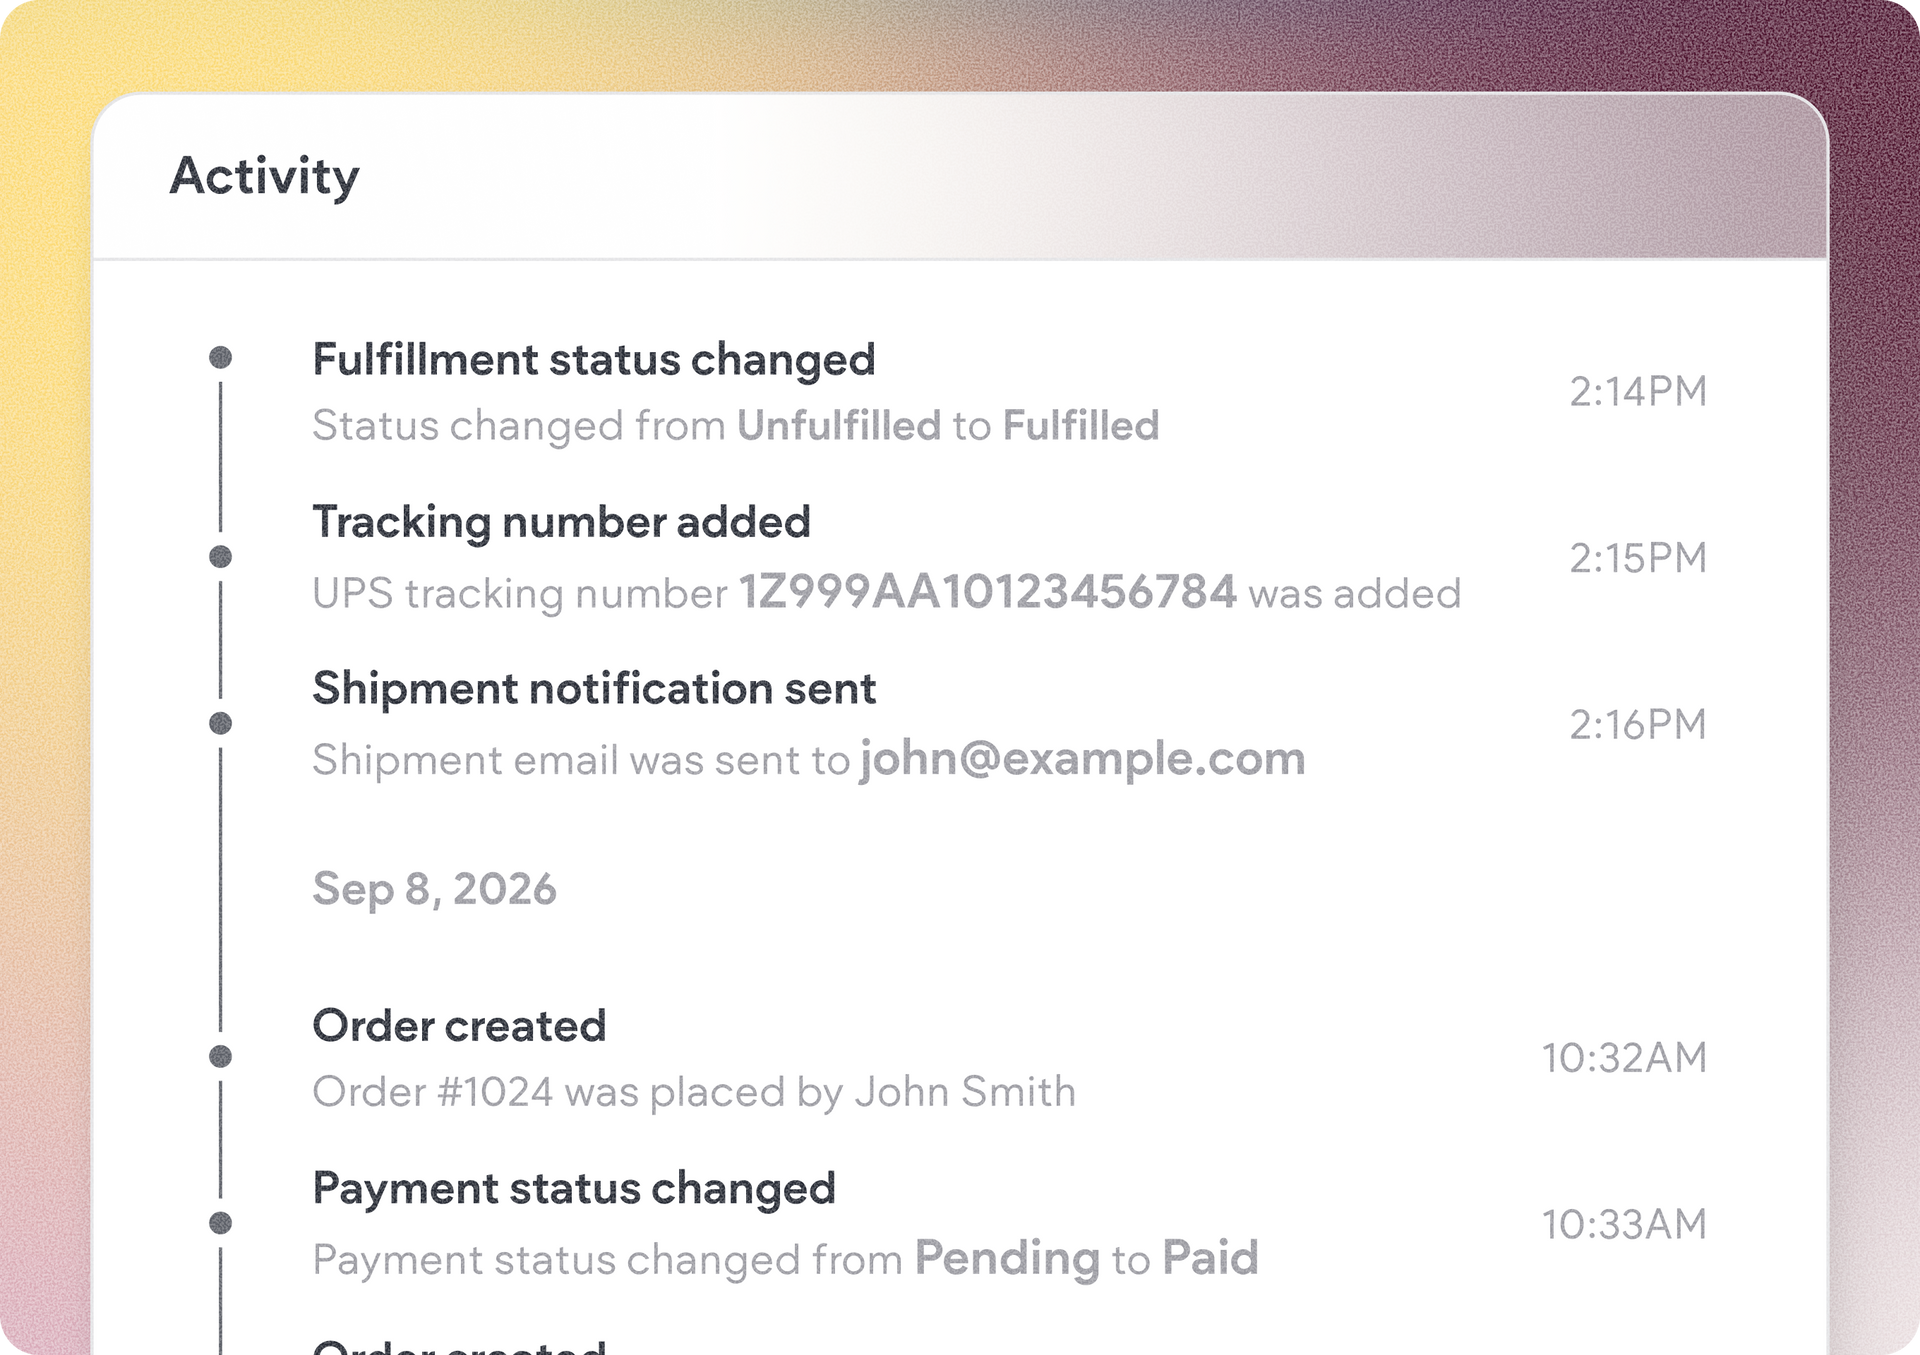Click the Tracking number added timeline dot
The image size is (1920, 1355).
221,556
